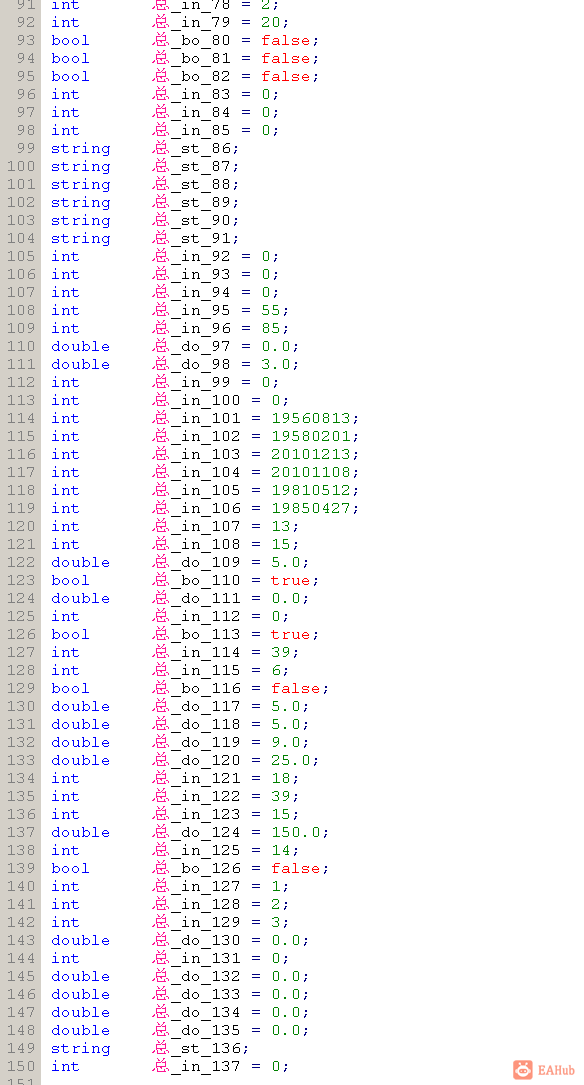Click the value 3.0 of _do_98
The width and height of the screenshot is (584, 1085).
[x=275, y=364]
